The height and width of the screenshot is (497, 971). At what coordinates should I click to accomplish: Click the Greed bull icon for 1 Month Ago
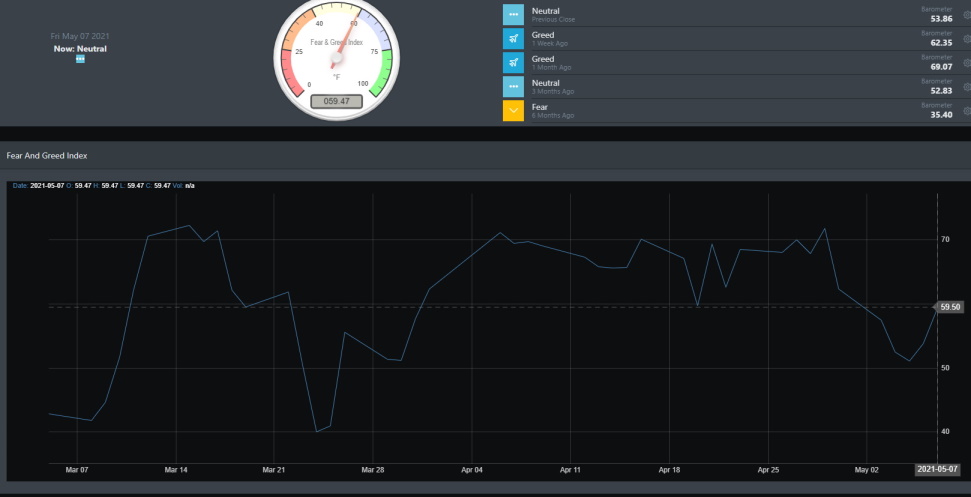(x=513, y=63)
